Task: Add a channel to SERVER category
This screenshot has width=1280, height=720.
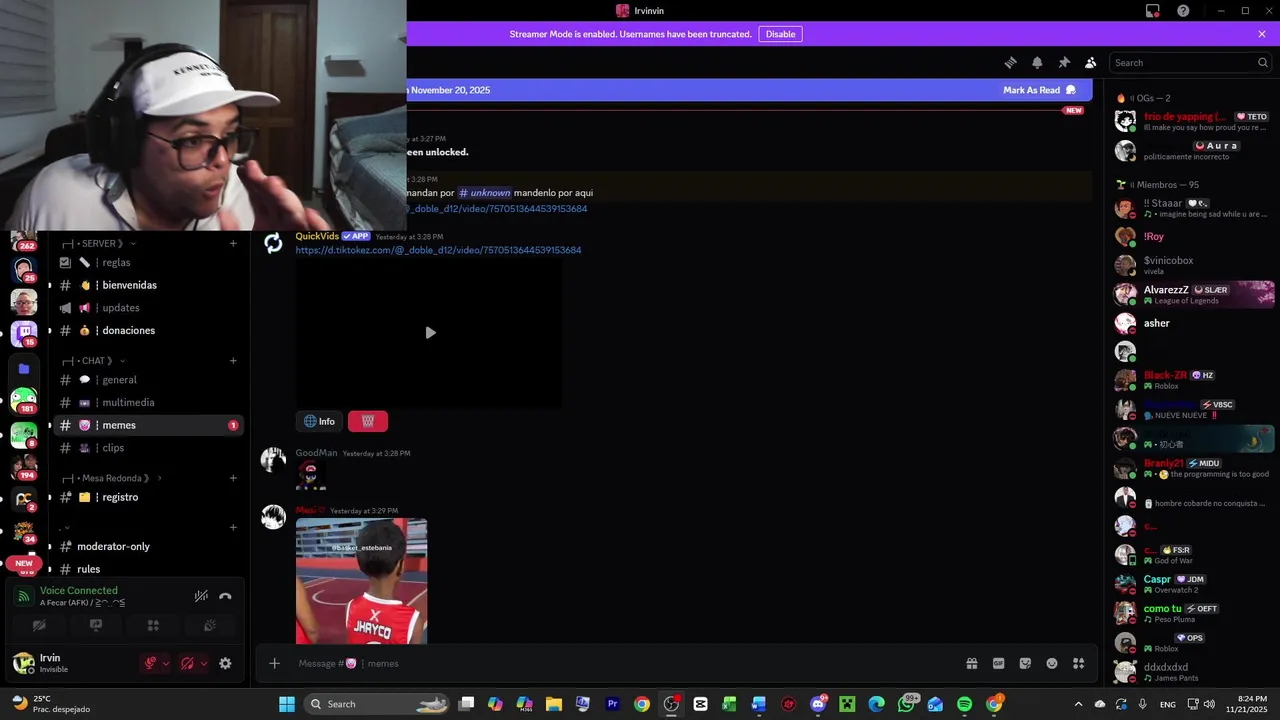Action: coord(233,243)
